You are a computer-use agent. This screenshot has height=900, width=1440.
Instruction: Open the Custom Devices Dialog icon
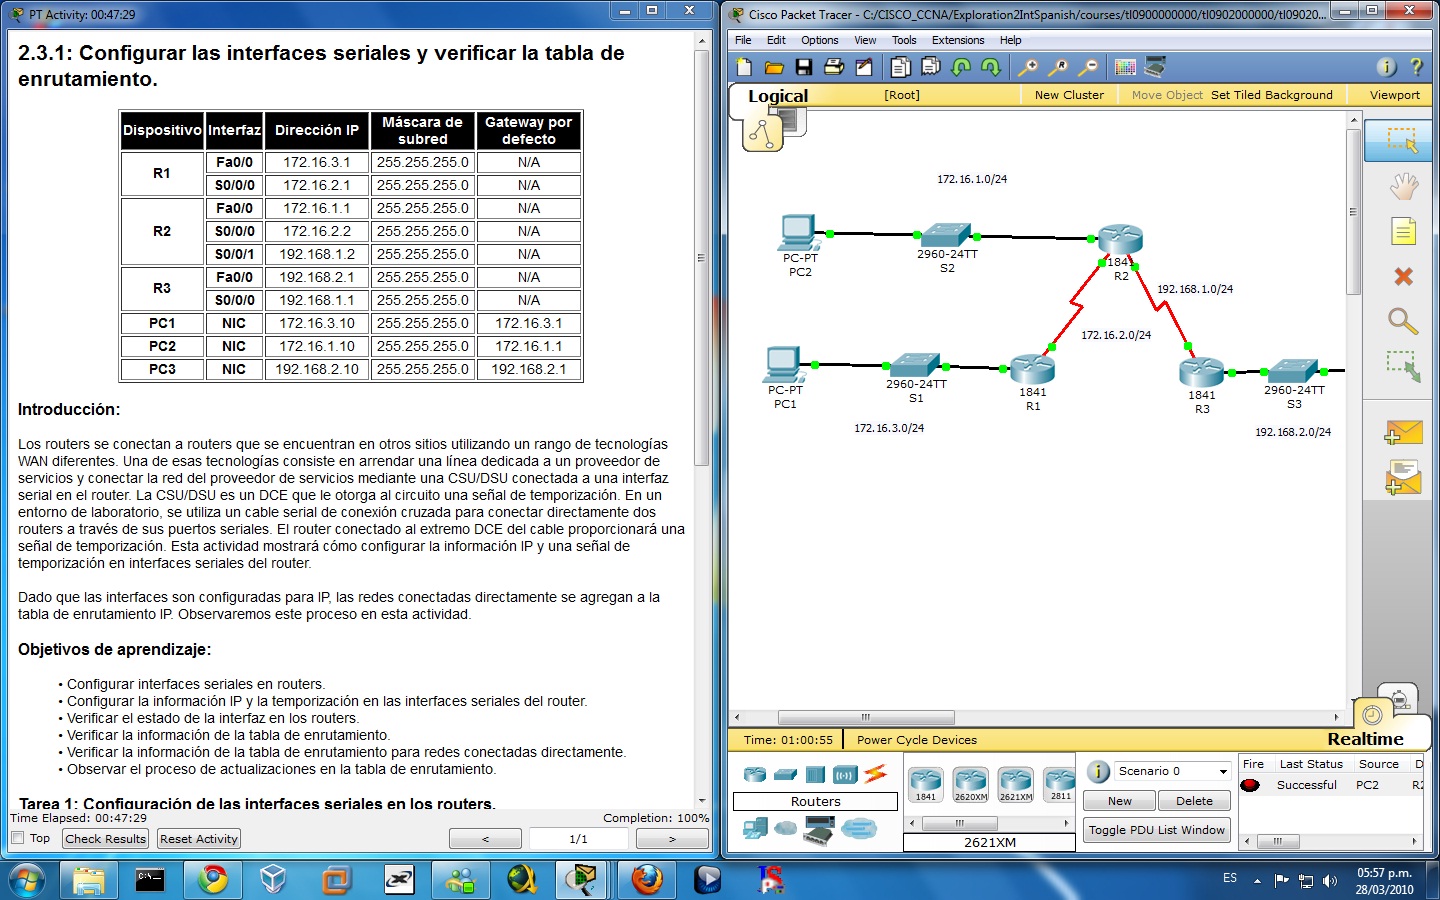coord(1155,67)
